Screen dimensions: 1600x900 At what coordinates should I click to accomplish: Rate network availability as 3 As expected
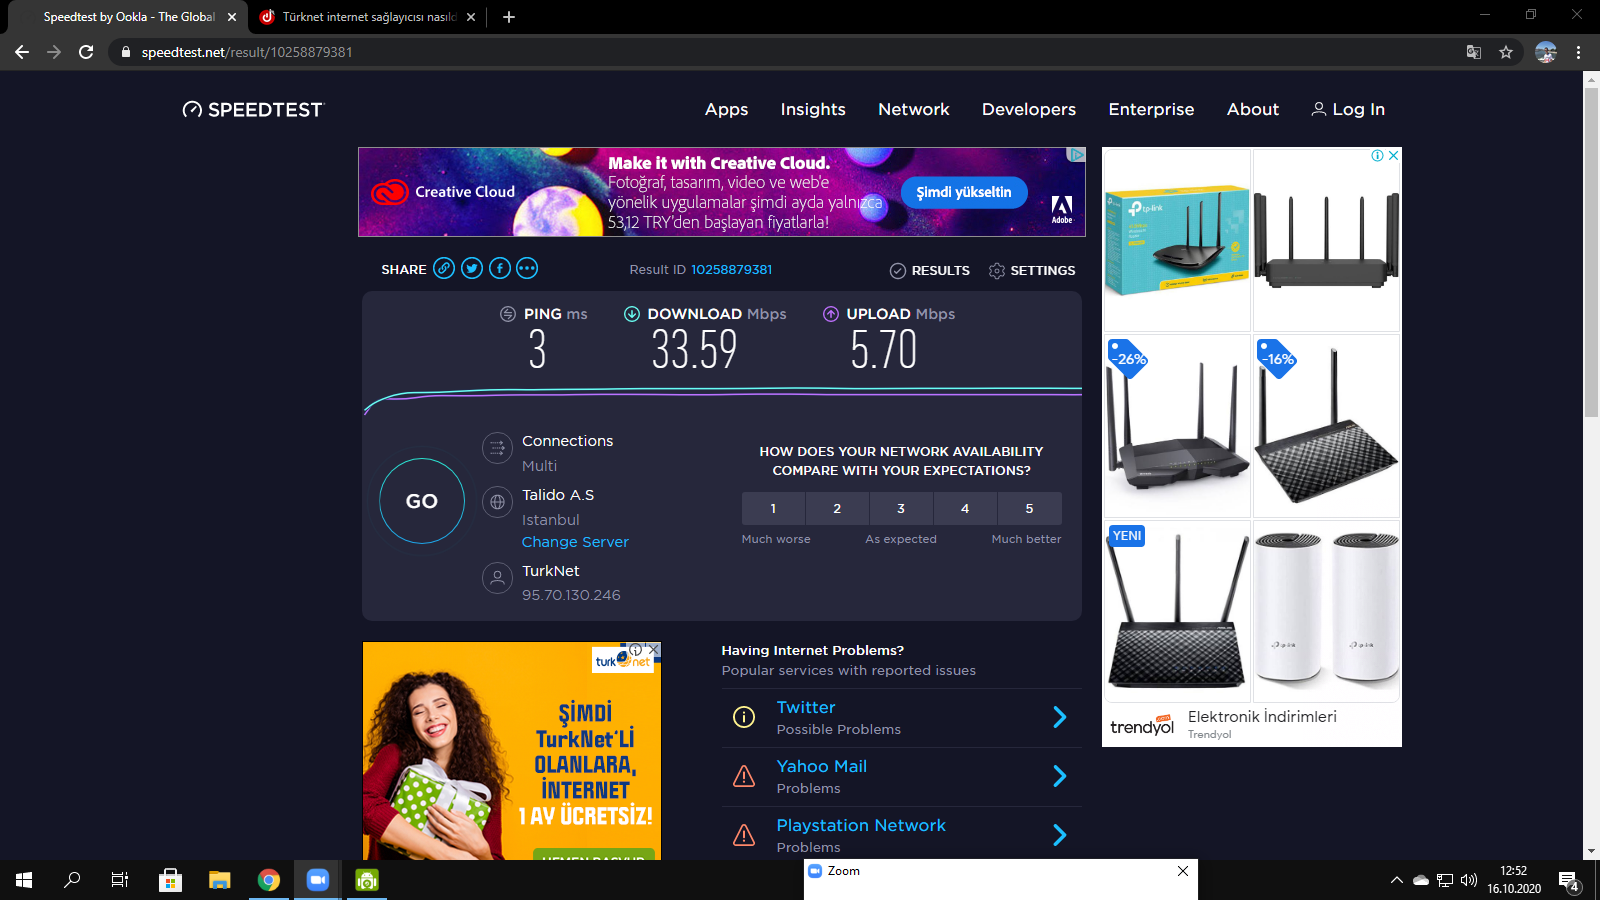pyautogui.click(x=901, y=508)
